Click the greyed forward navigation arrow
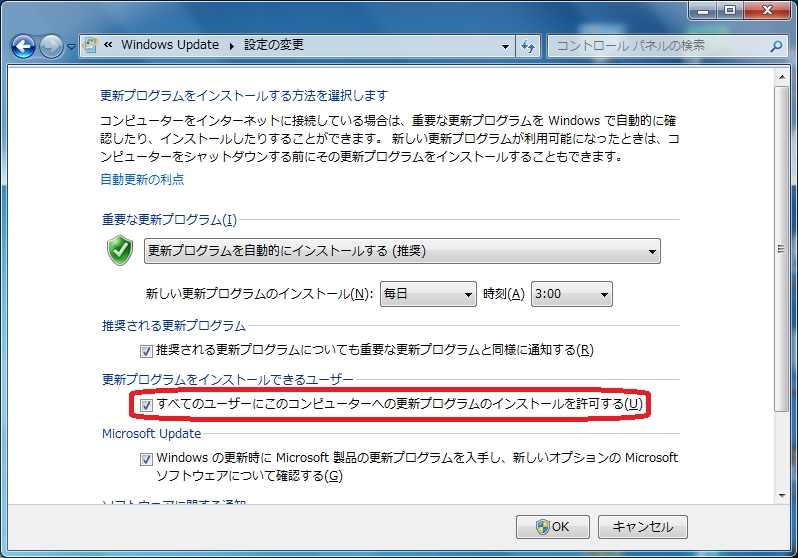Image resolution: width=798 pixels, height=558 pixels. (51, 47)
